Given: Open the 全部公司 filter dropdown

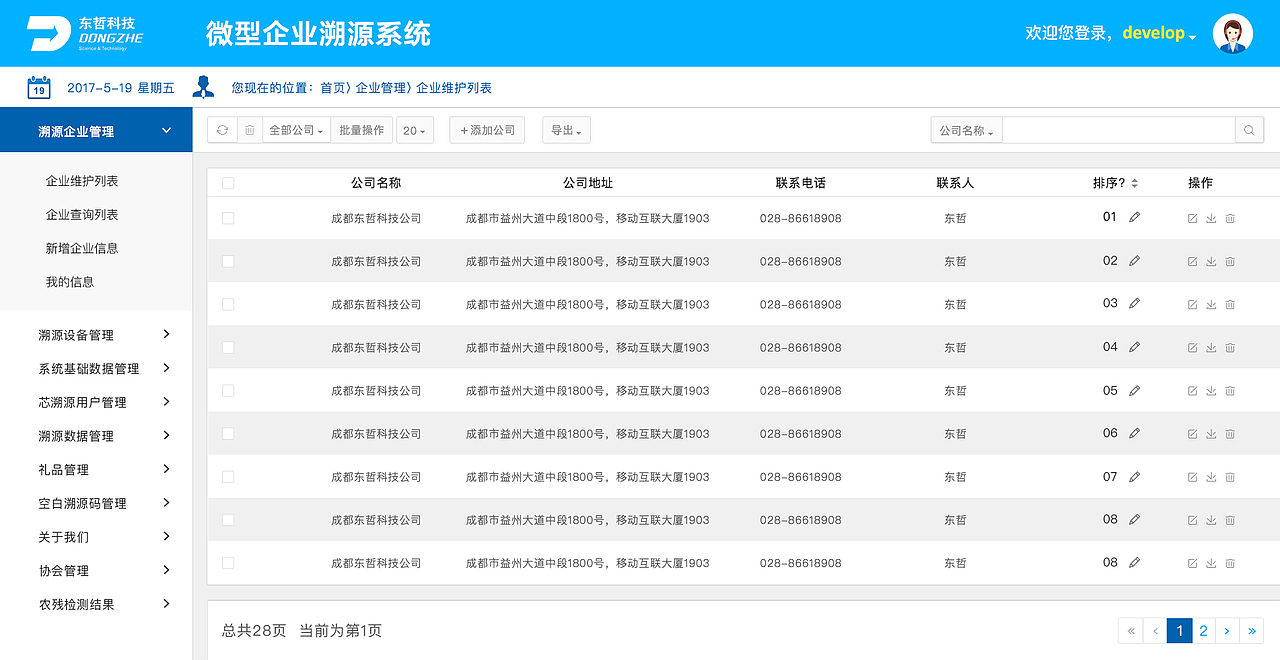Looking at the screenshot, I should point(297,130).
